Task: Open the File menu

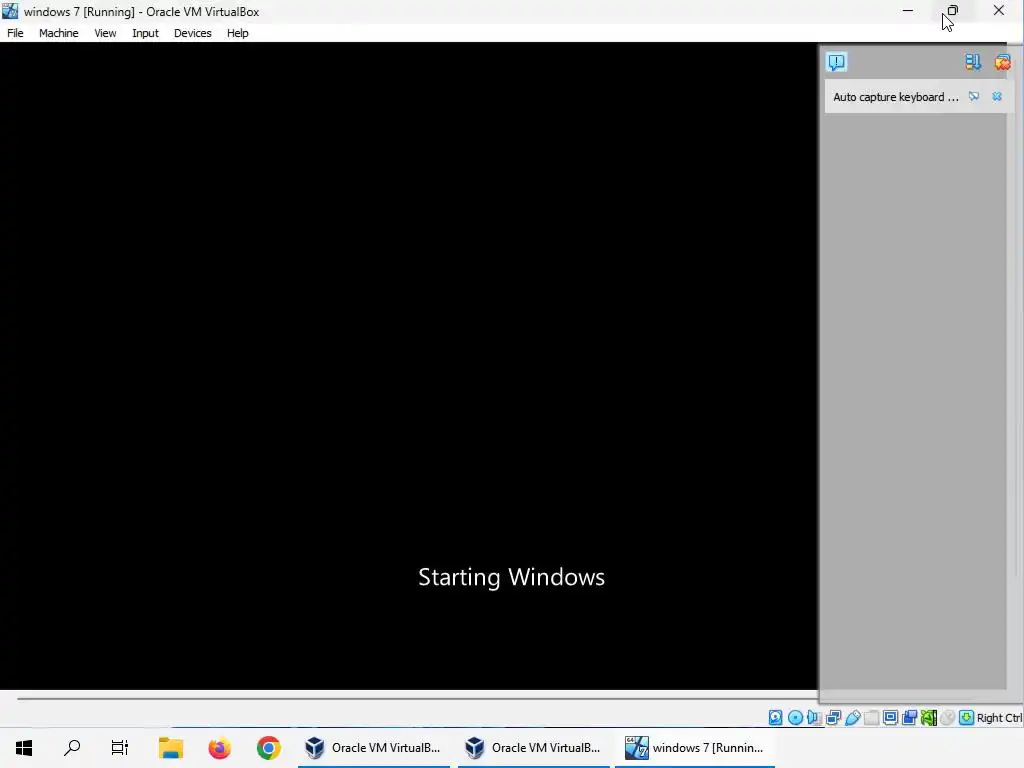Action: pyautogui.click(x=15, y=33)
